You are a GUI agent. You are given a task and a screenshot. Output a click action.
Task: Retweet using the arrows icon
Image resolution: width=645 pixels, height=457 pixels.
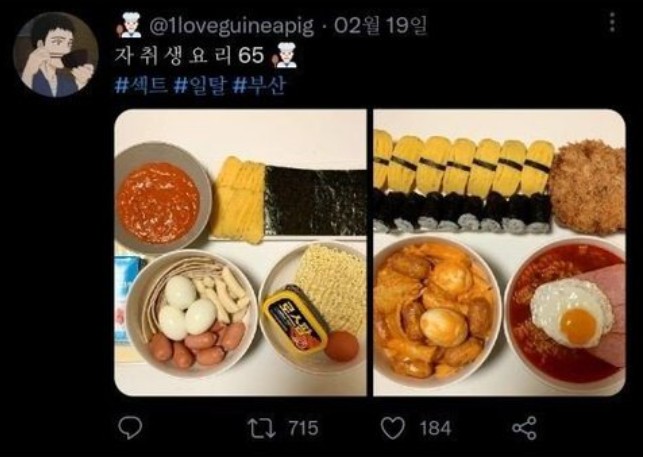263,428
